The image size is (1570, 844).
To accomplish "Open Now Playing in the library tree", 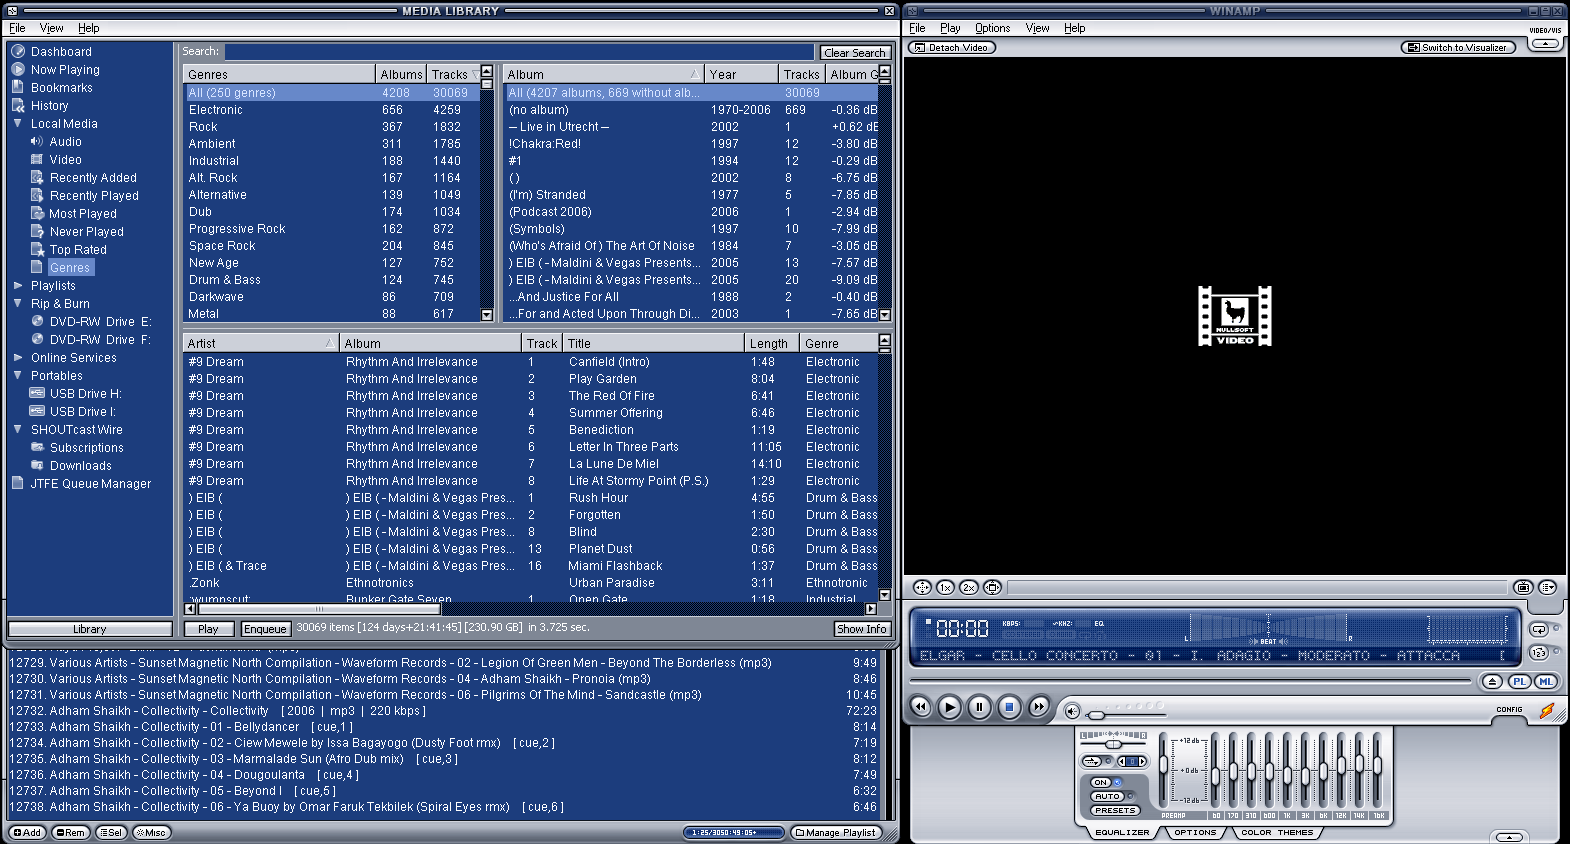I will pos(65,70).
